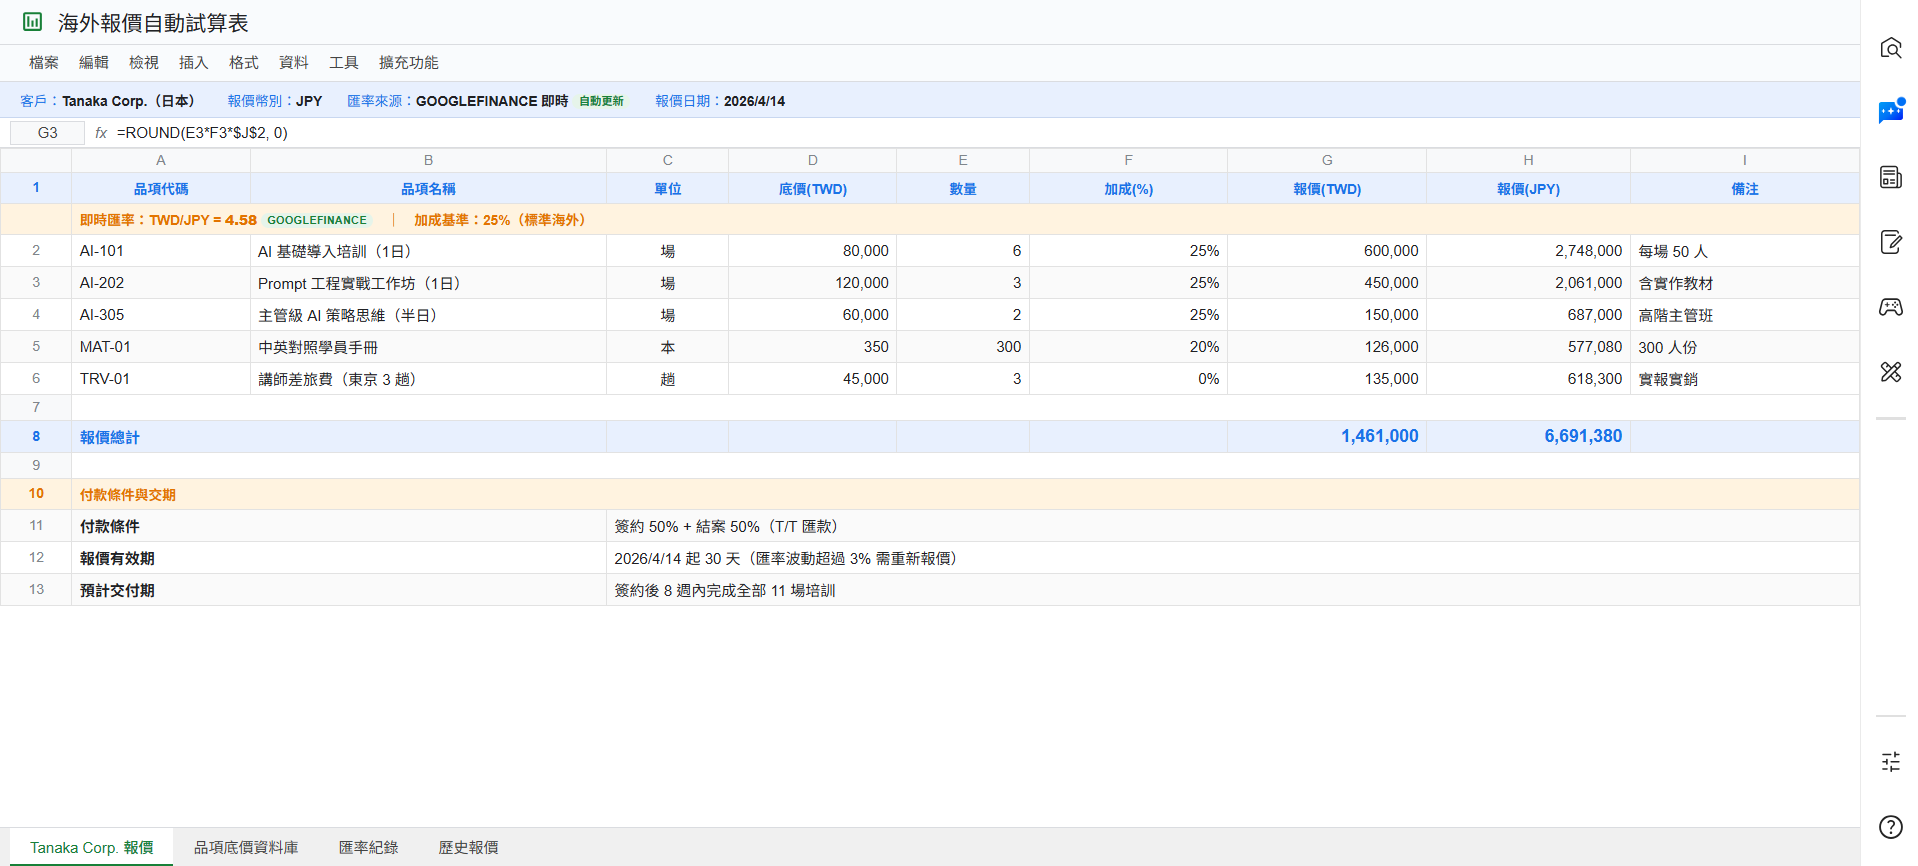Screen dimensions: 1918x866
Task: Select total TWD cell 1,461,000
Action: [1327, 437]
